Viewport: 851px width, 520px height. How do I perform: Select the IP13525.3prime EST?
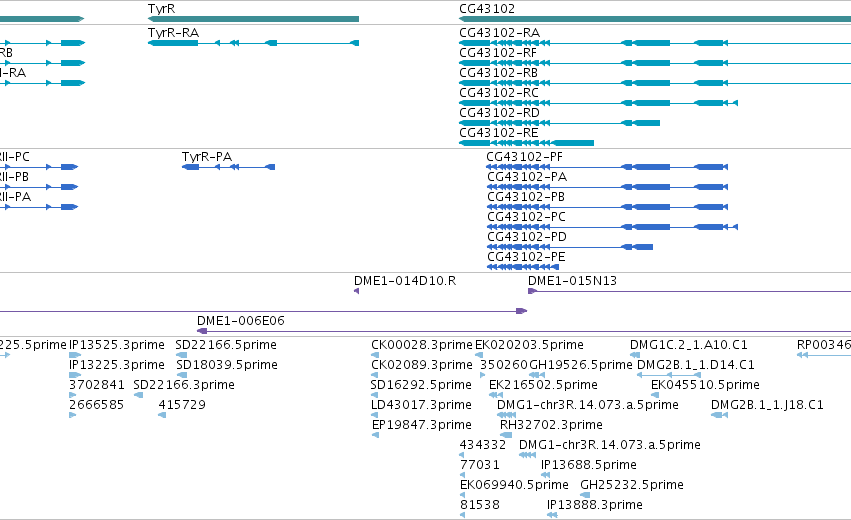pyautogui.click(x=117, y=345)
